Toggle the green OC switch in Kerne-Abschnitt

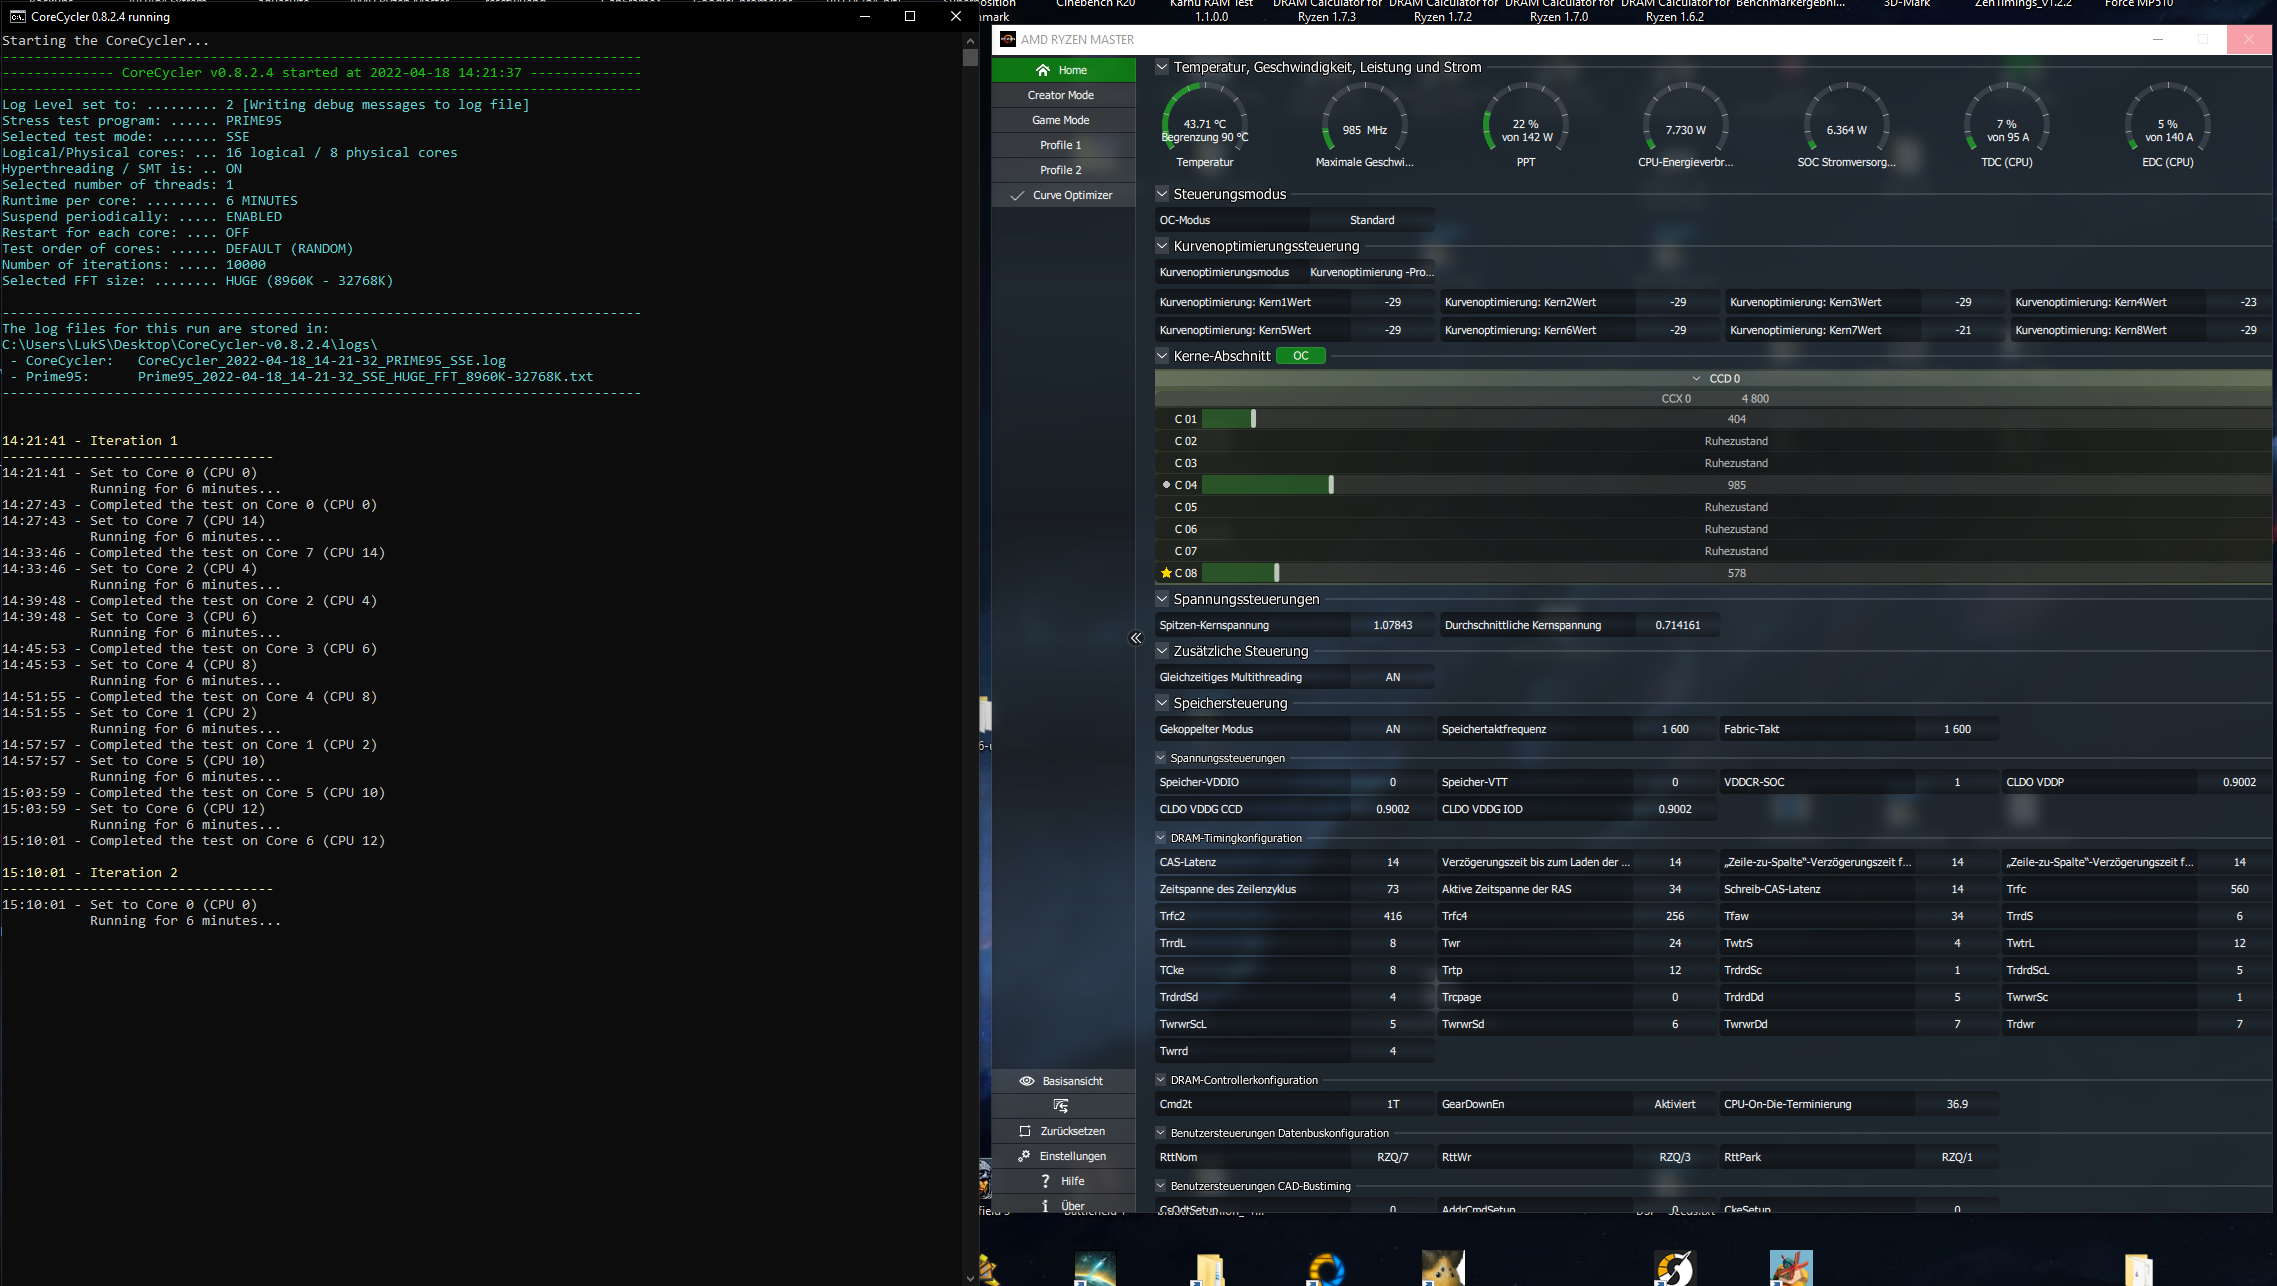pos(1300,356)
